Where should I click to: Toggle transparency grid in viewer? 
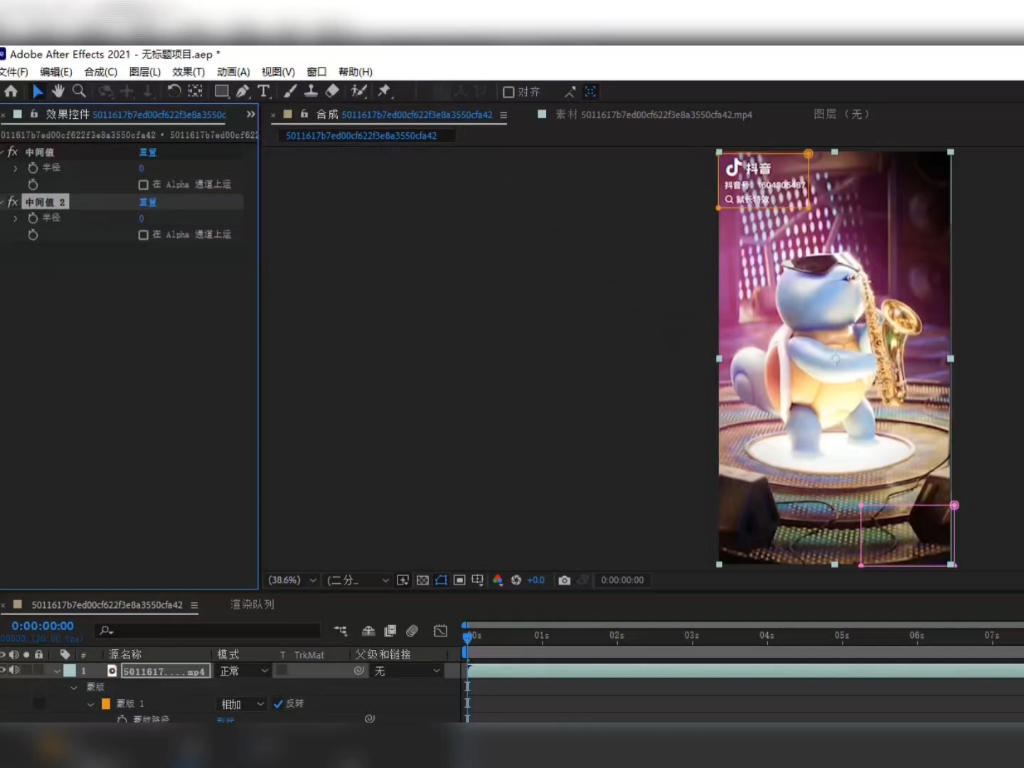(x=423, y=580)
